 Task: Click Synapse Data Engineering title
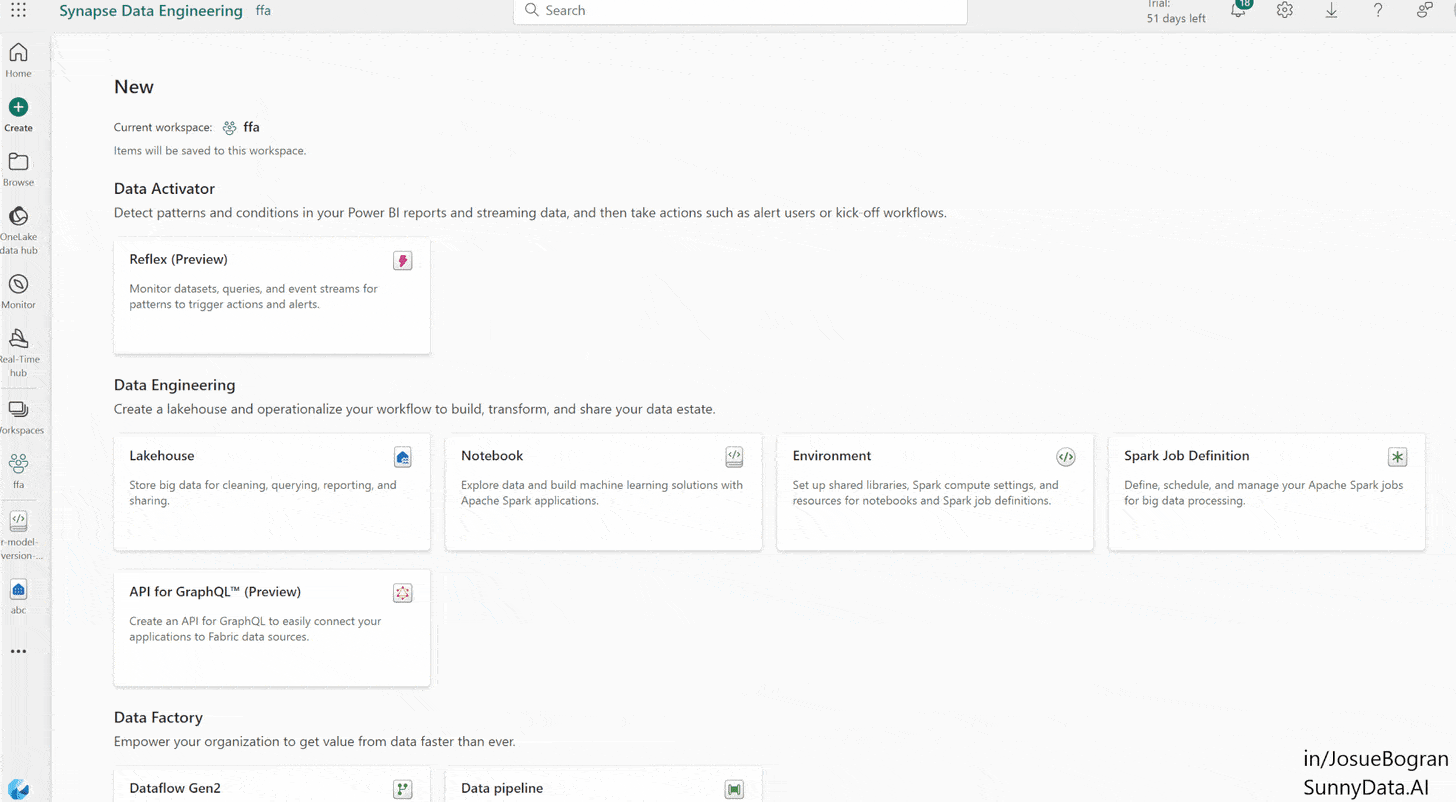(x=151, y=11)
